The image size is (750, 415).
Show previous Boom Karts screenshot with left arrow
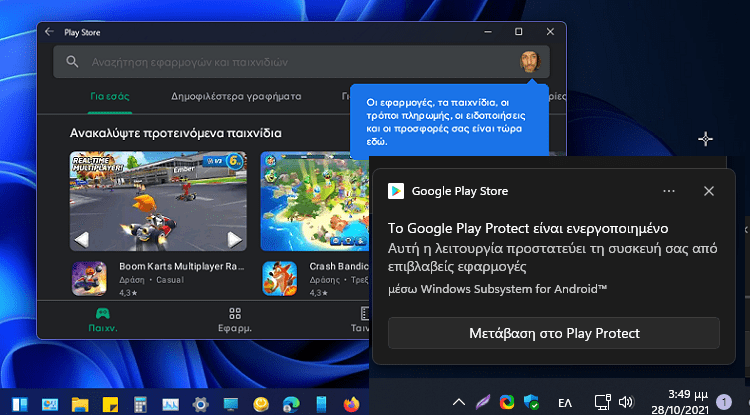[x=82, y=240]
